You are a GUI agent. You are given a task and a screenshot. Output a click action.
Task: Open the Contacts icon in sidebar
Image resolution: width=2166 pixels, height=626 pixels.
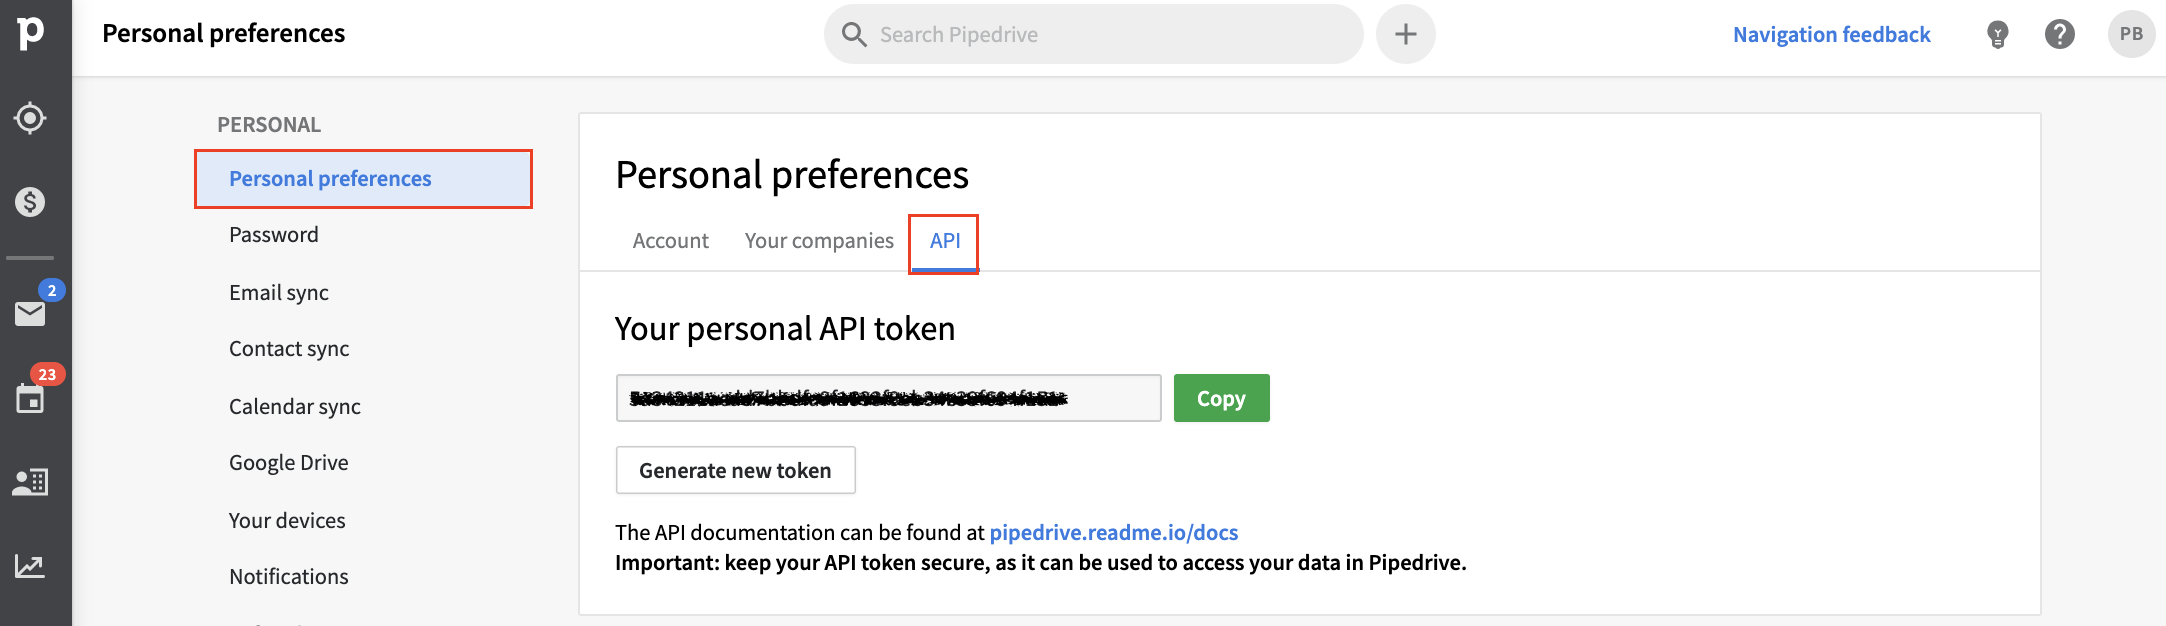click(30, 482)
